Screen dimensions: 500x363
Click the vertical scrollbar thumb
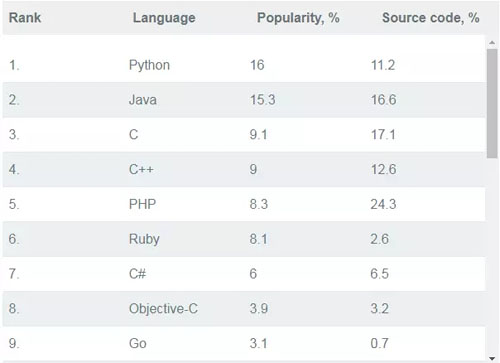coord(492,103)
